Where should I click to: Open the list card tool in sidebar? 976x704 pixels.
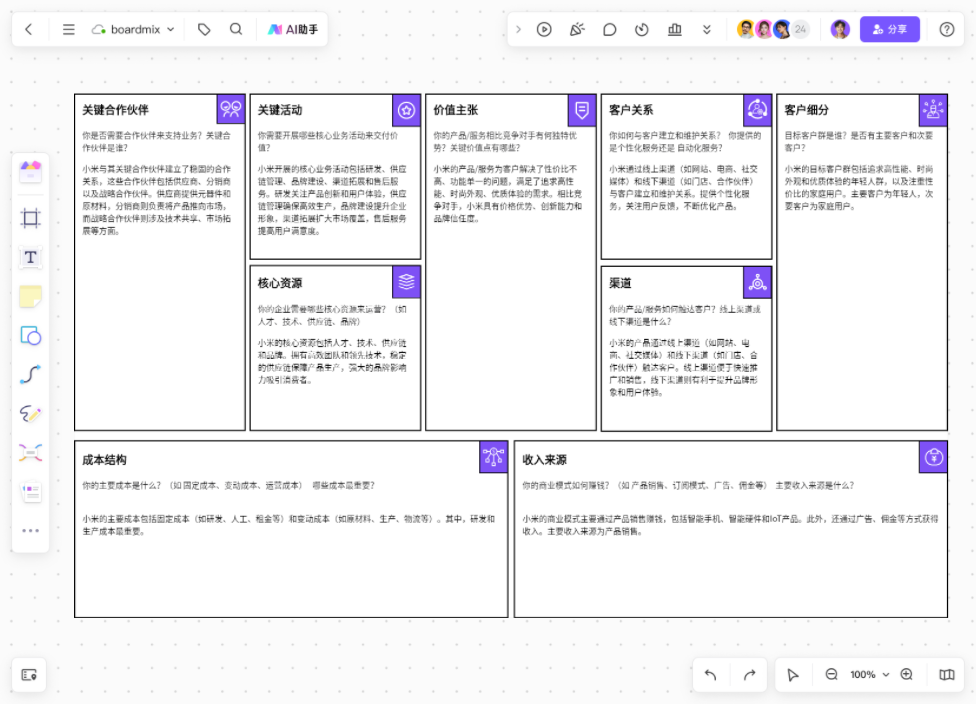point(30,492)
